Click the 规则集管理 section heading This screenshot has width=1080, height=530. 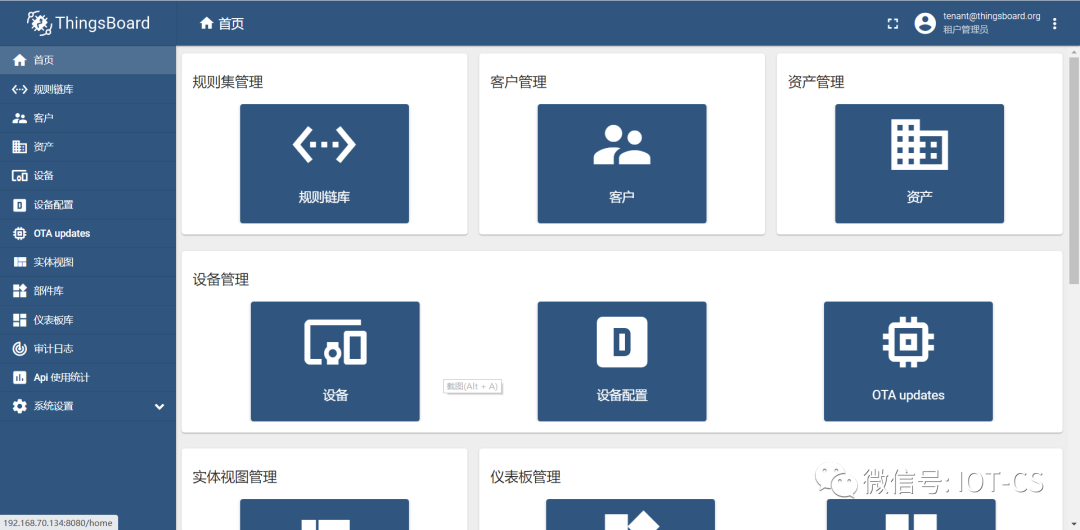[x=228, y=83]
